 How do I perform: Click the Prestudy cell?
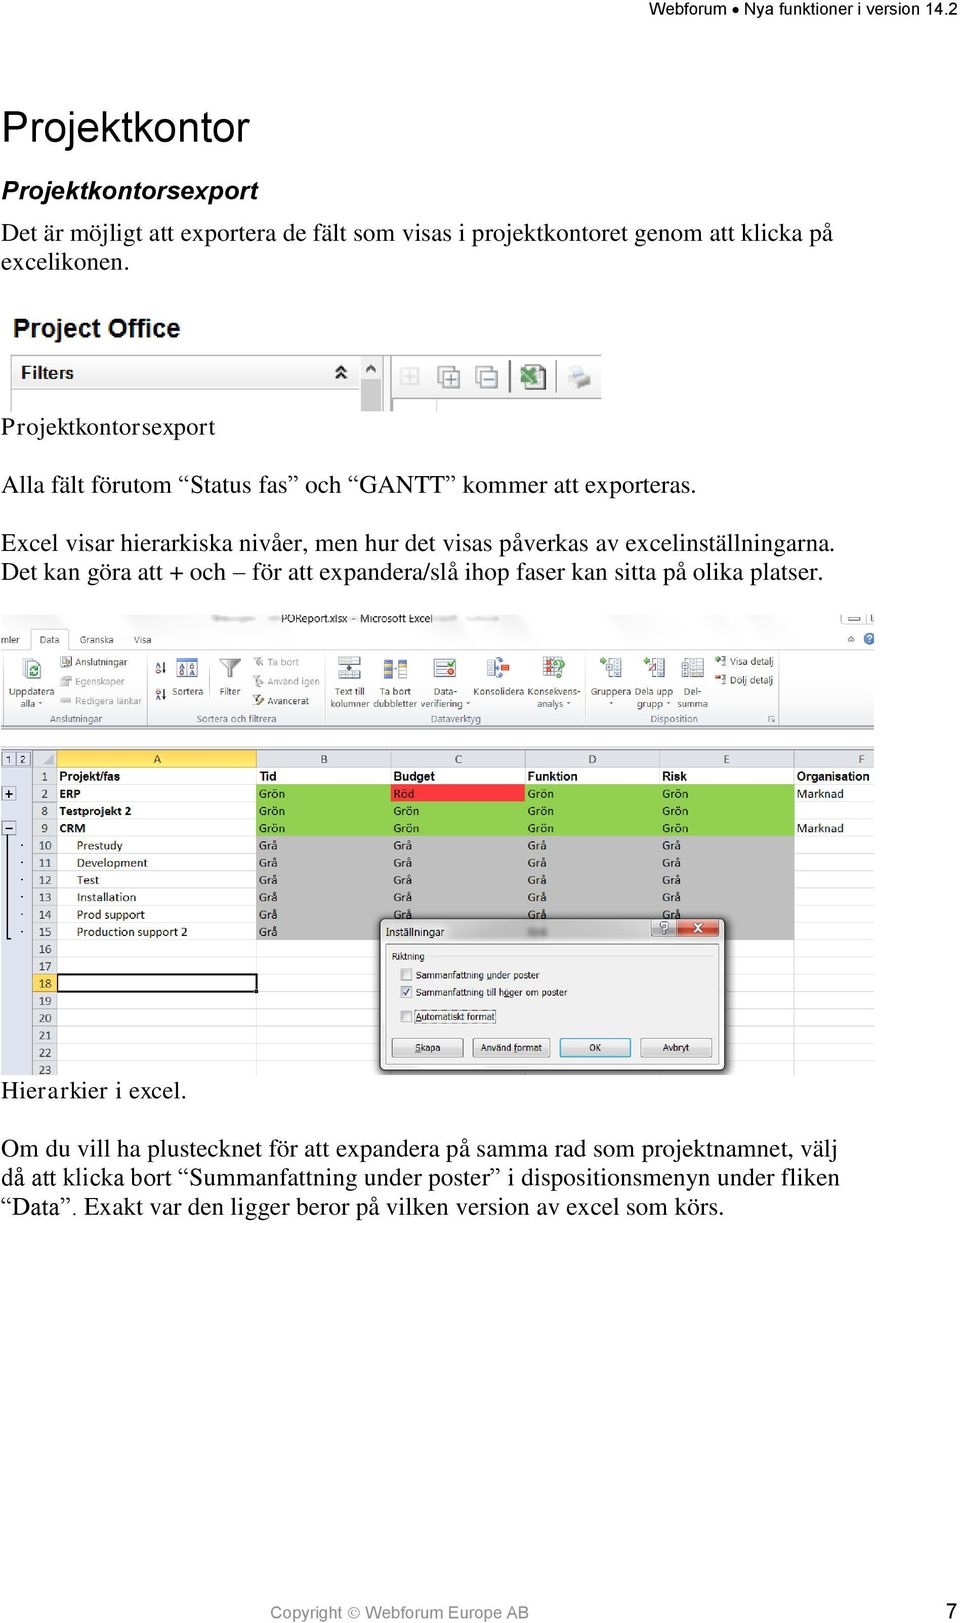[x=157, y=846]
